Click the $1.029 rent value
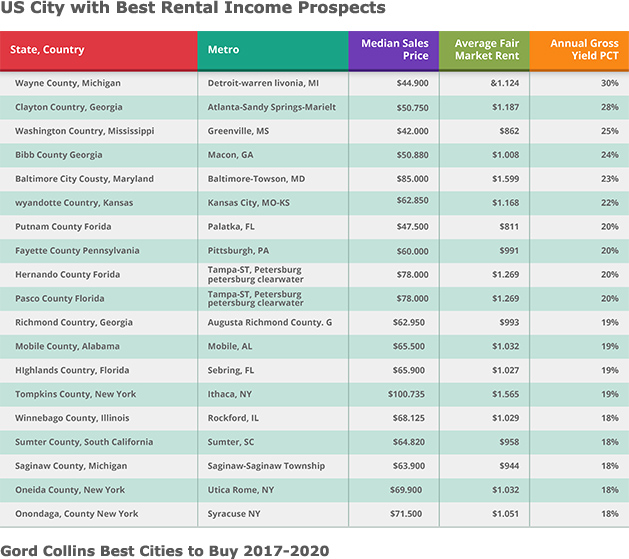The height and width of the screenshot is (559, 629). pyautogui.click(x=505, y=418)
